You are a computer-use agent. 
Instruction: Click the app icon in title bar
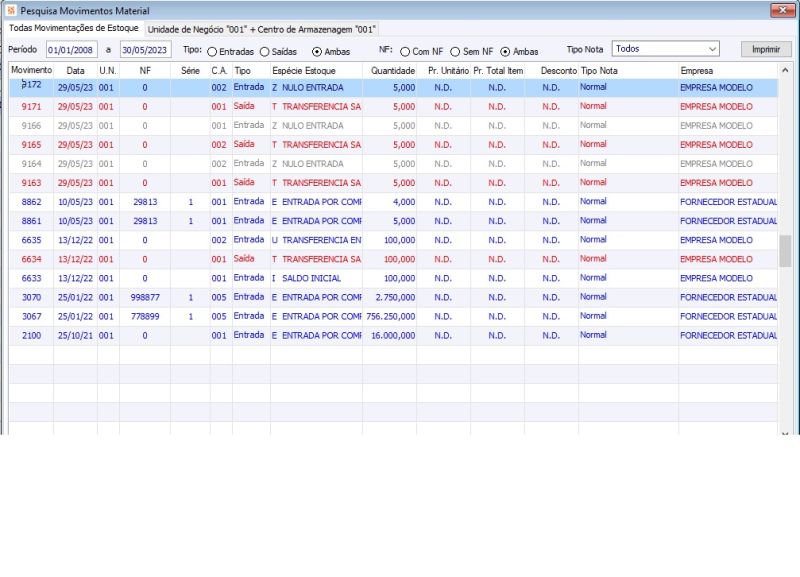(x=11, y=10)
